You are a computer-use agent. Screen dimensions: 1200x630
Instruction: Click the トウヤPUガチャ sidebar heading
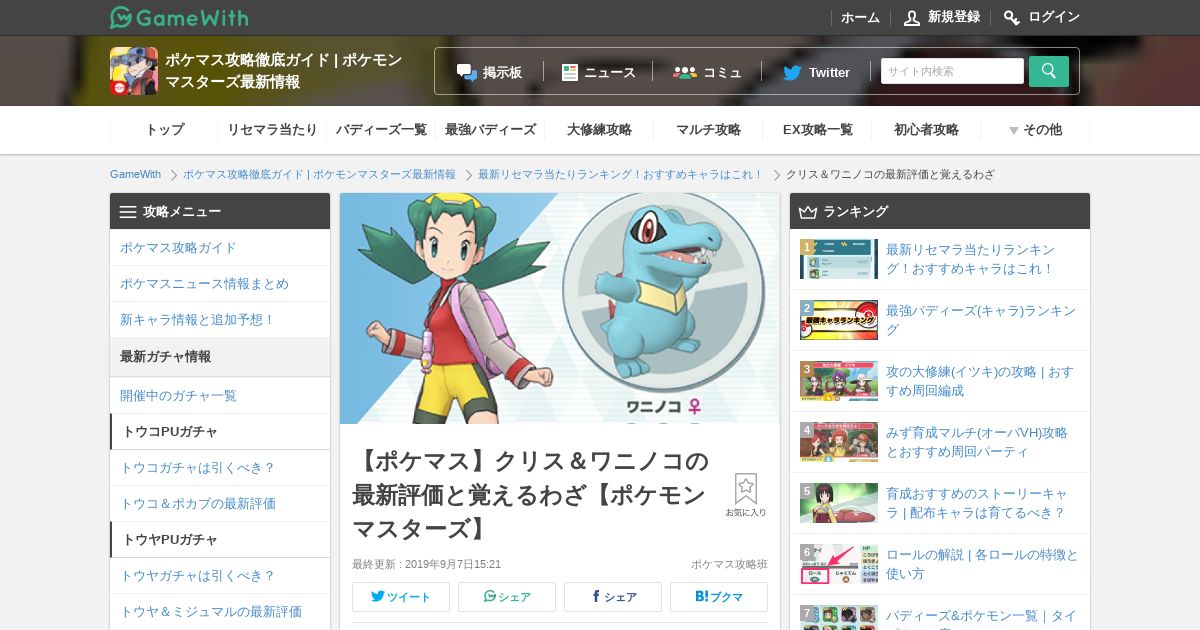tap(220, 540)
